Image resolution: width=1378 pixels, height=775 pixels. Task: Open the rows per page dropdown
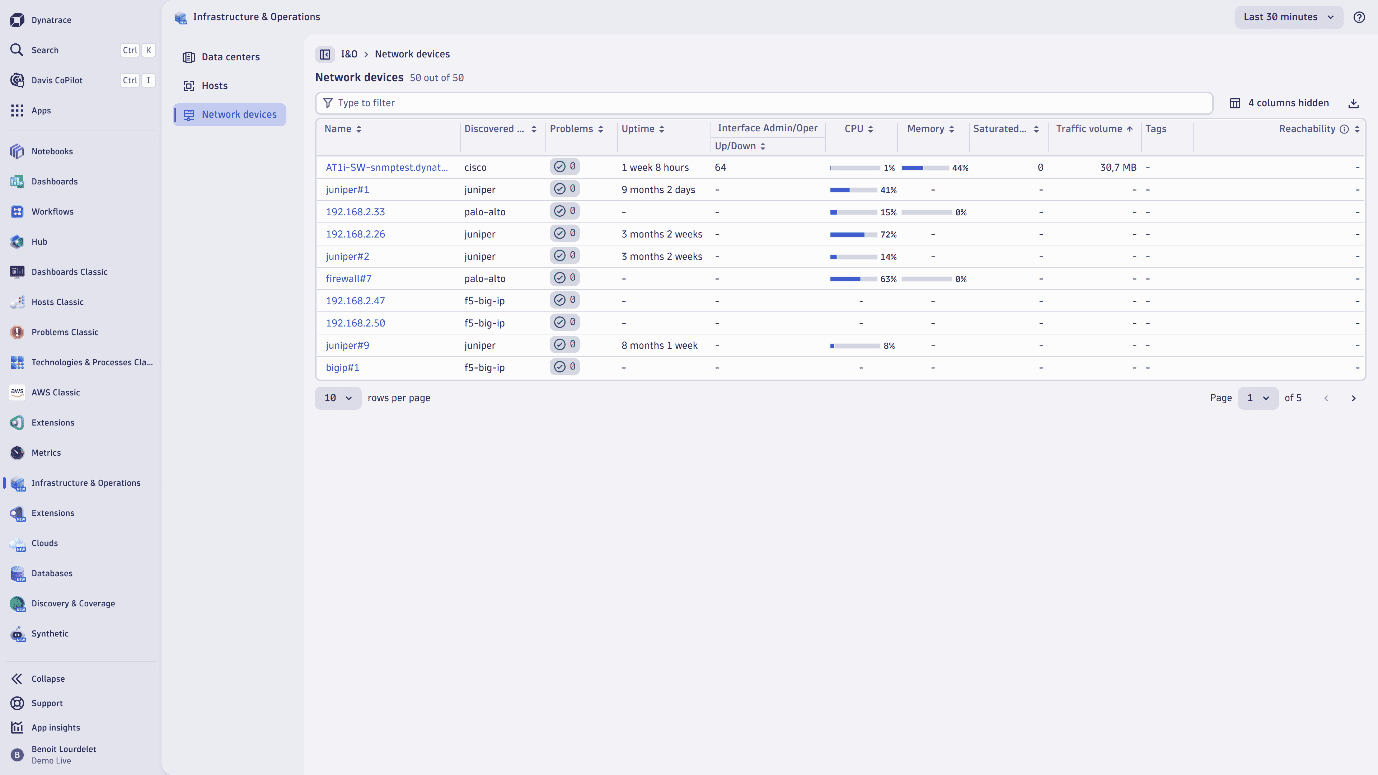coord(338,398)
